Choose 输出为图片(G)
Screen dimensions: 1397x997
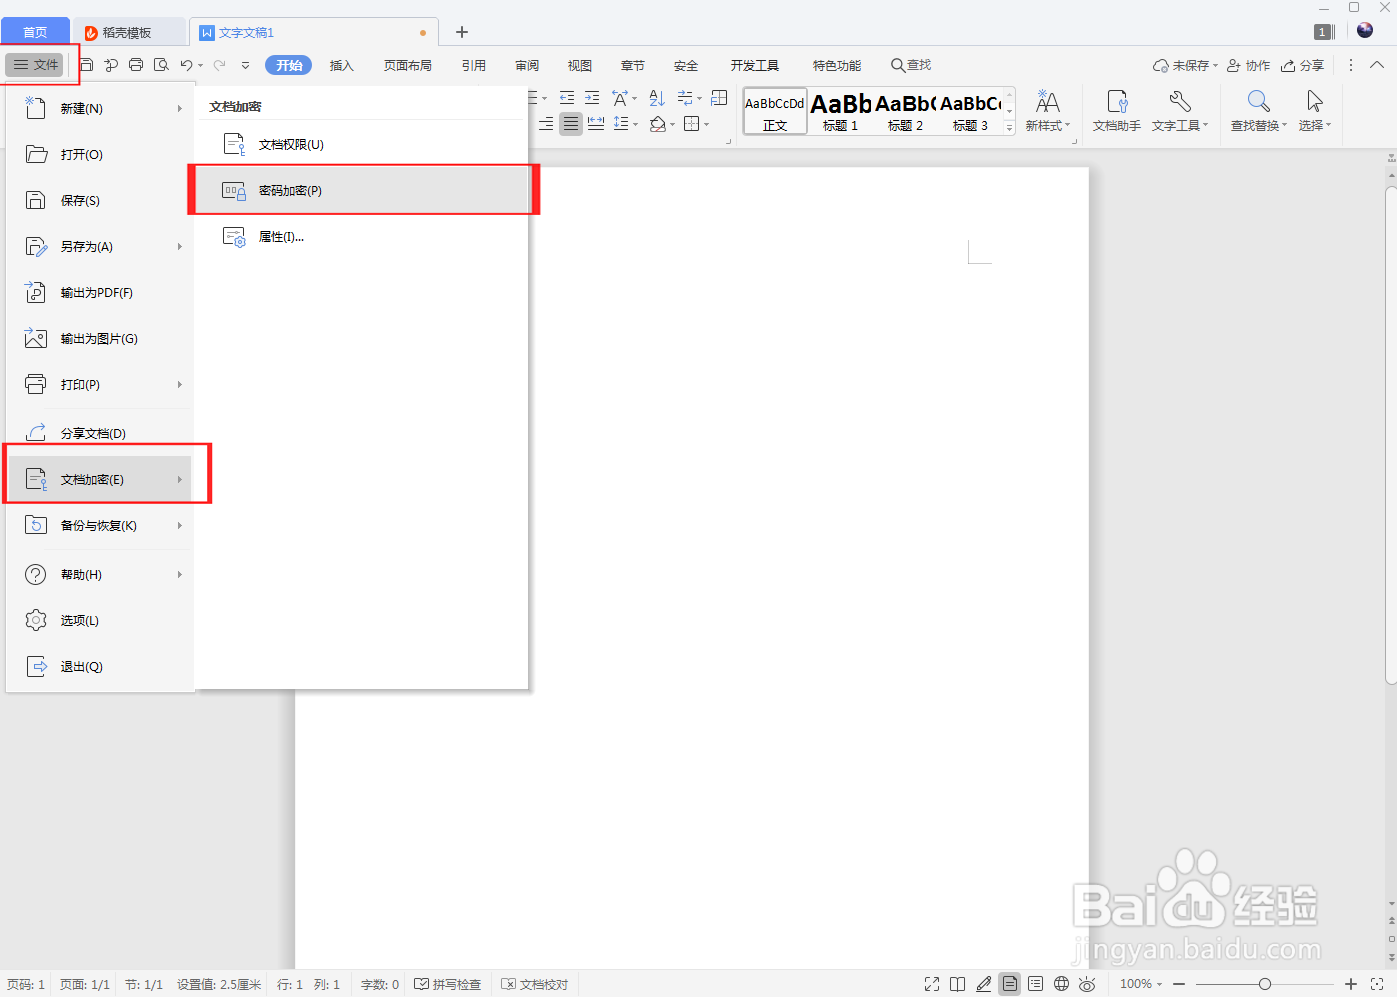pyautogui.click(x=100, y=338)
